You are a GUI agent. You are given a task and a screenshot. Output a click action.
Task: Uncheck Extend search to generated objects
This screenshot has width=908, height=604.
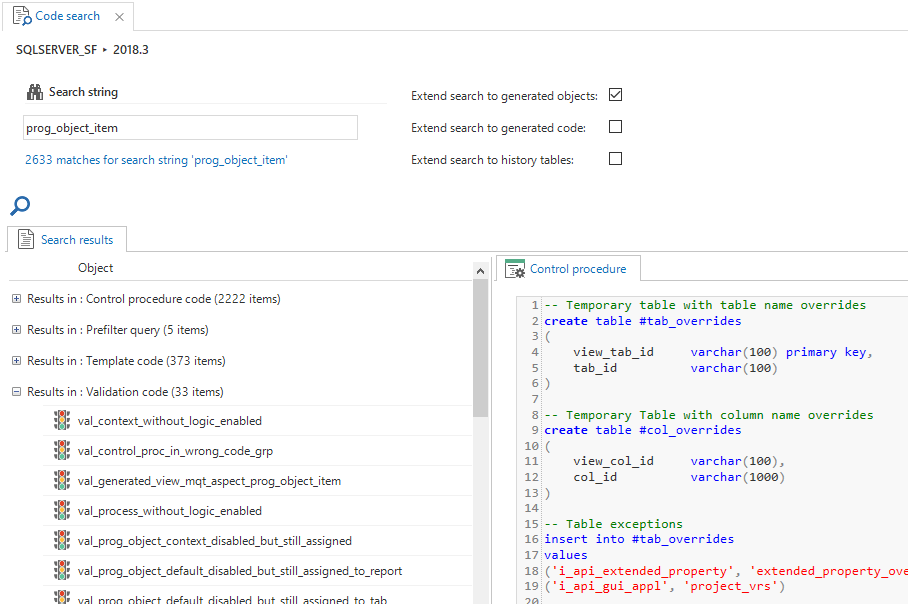[x=616, y=96]
